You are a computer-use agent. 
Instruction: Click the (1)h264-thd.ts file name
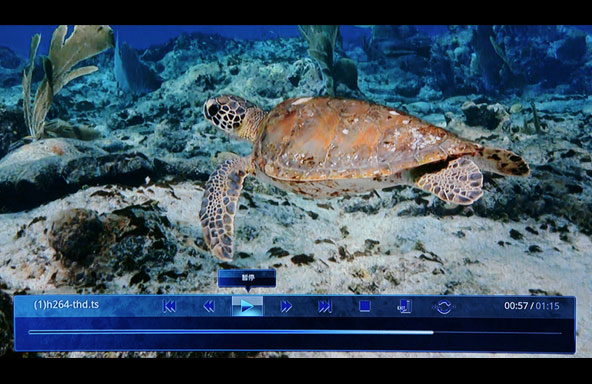click(x=66, y=305)
